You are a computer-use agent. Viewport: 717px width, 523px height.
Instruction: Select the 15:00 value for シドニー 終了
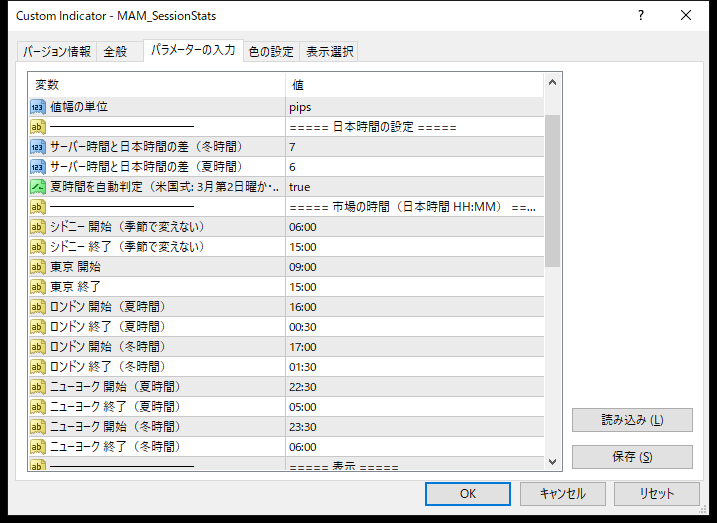(x=415, y=247)
